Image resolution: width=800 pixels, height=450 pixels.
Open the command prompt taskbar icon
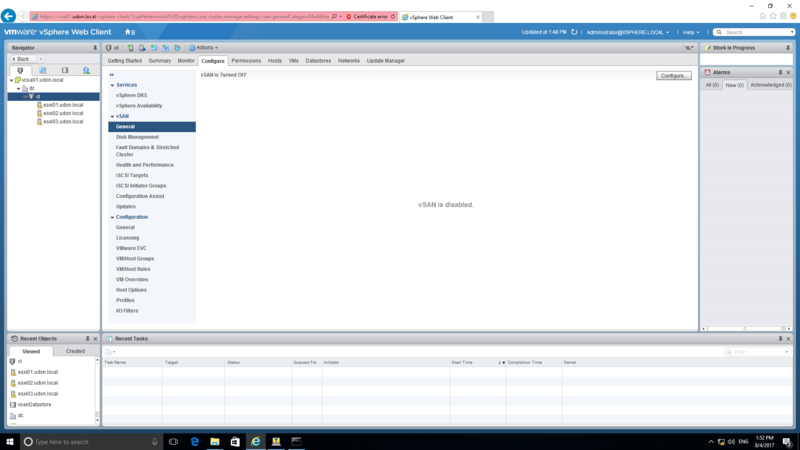[x=296, y=442]
